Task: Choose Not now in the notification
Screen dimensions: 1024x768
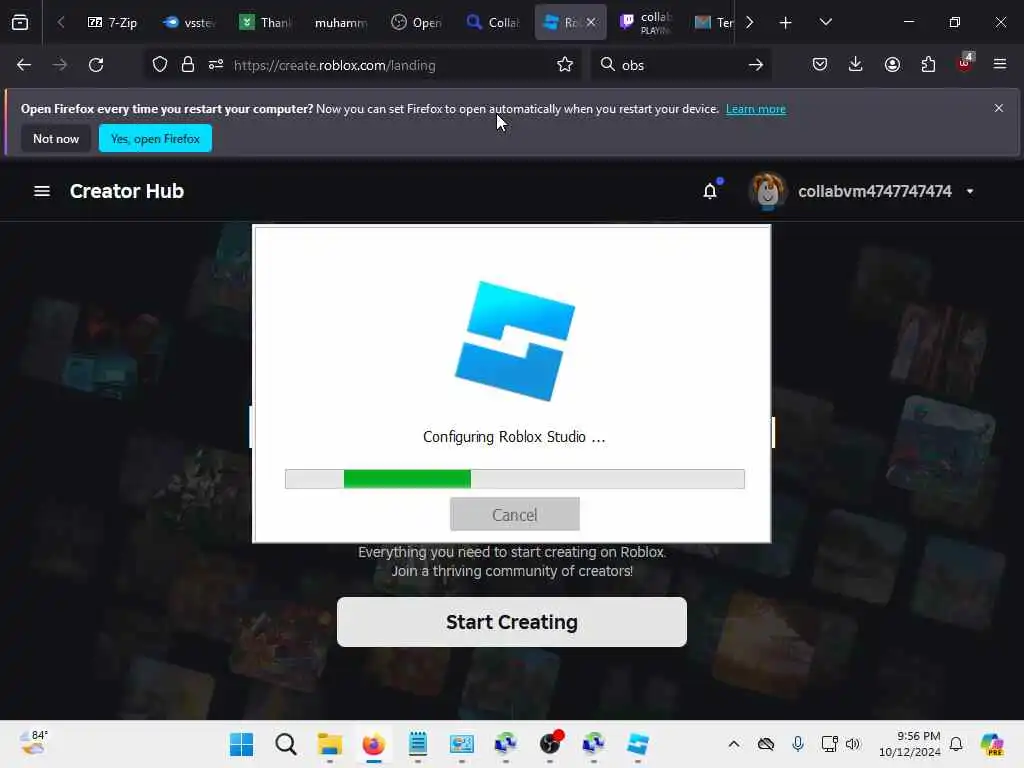Action: [x=56, y=138]
